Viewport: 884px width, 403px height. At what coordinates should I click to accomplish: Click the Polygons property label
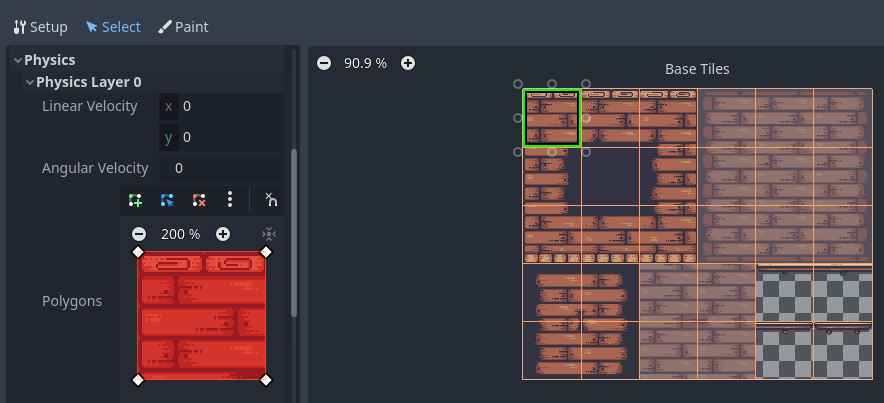[72, 301]
